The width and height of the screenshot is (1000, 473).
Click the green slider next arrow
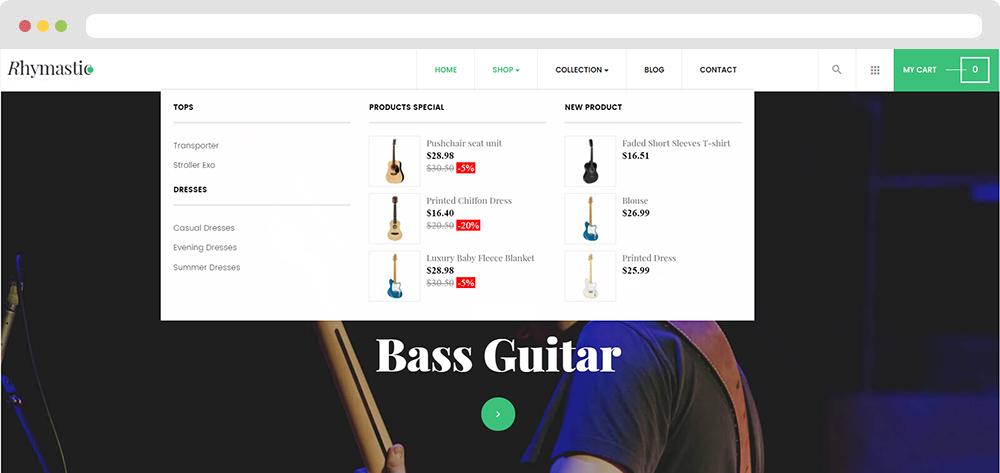(498, 414)
